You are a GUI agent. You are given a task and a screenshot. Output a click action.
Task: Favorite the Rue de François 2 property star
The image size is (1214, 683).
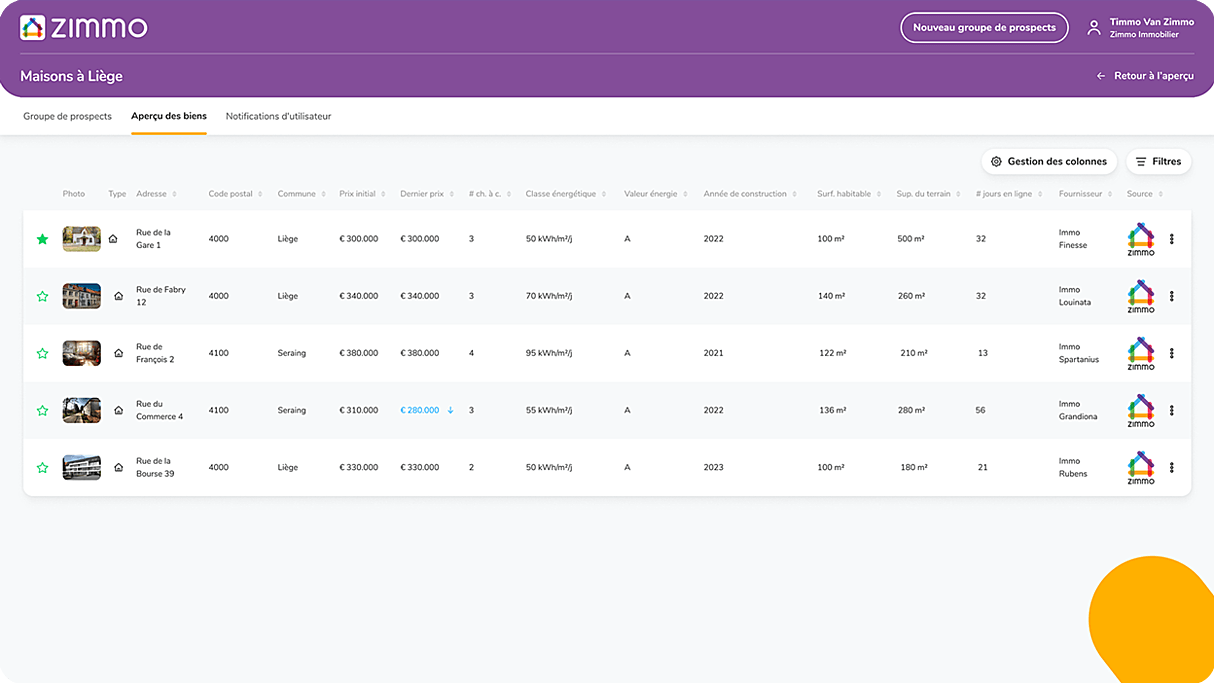[42, 353]
